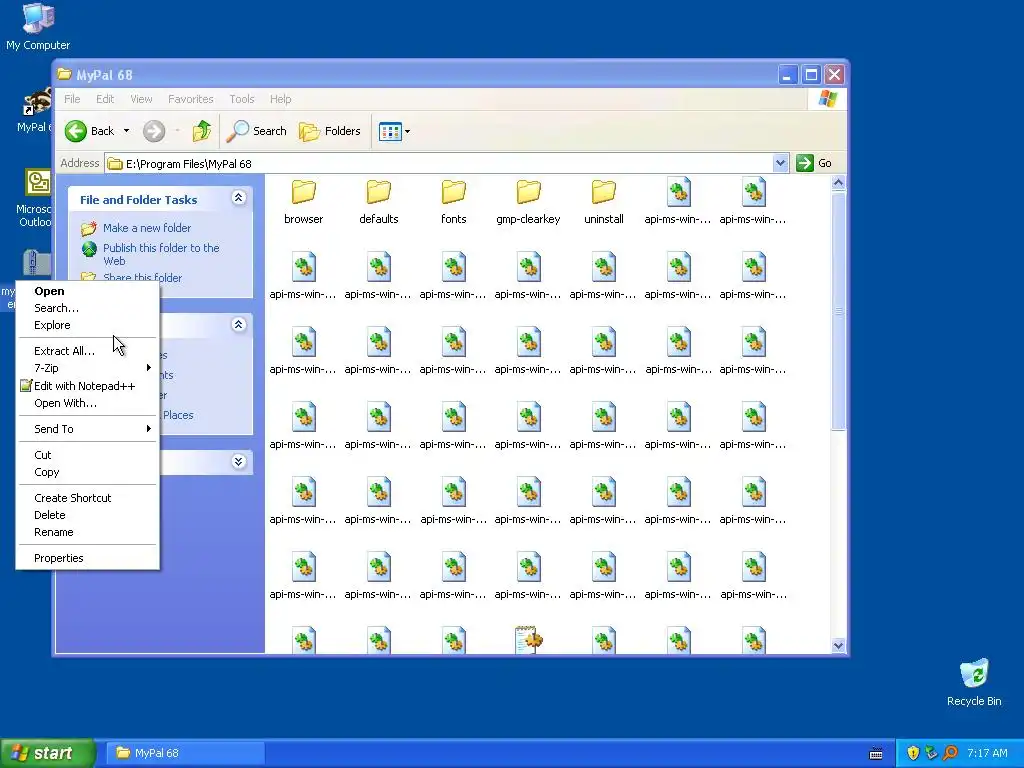Expand the 7-Zip submenu

click(x=88, y=368)
